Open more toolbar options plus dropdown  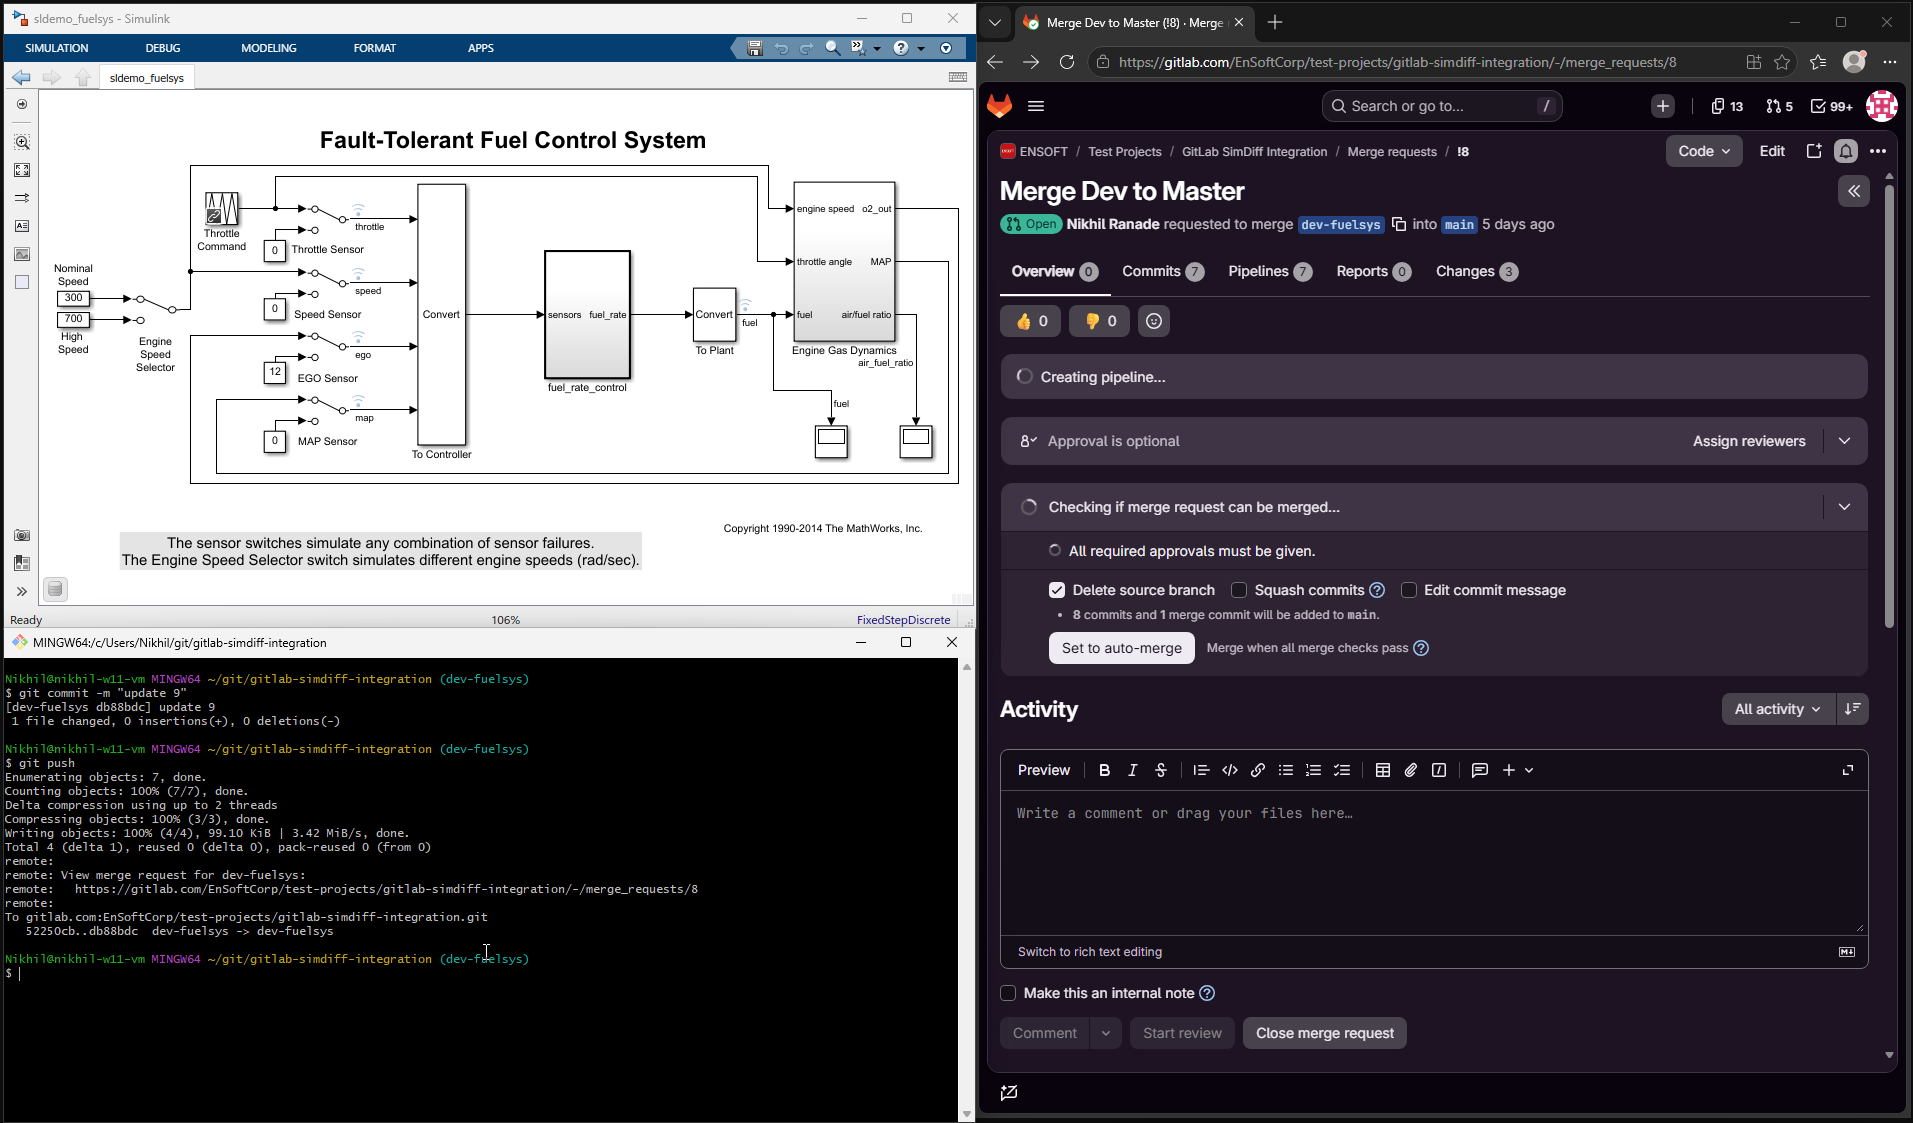tap(1518, 770)
